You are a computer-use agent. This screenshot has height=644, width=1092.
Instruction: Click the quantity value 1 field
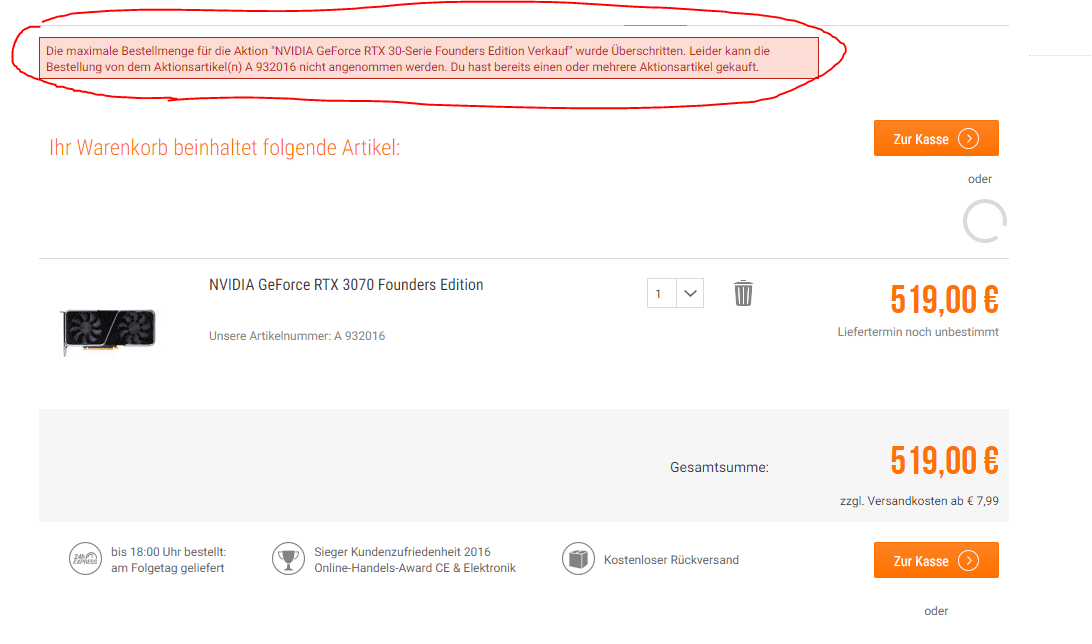pyautogui.click(x=662, y=293)
